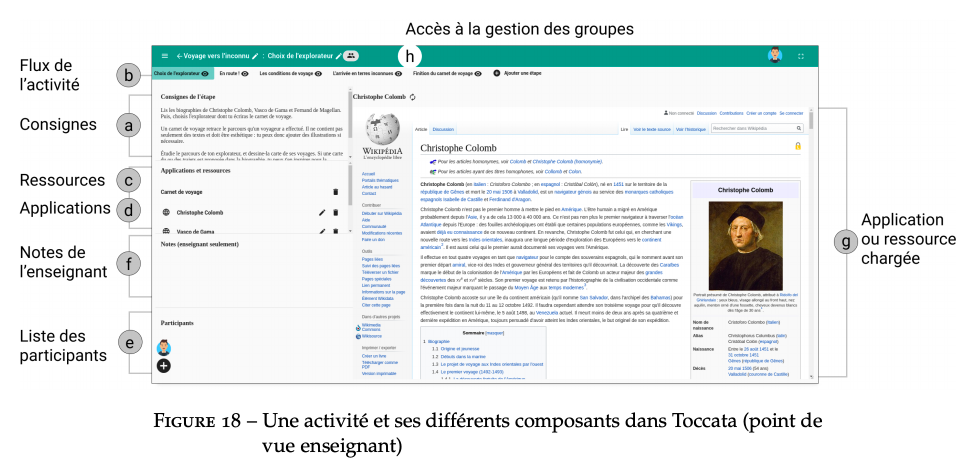This screenshot has width=970, height=460.
Task: Click the plus icon of Ajouter une étape
Action: (x=497, y=73)
